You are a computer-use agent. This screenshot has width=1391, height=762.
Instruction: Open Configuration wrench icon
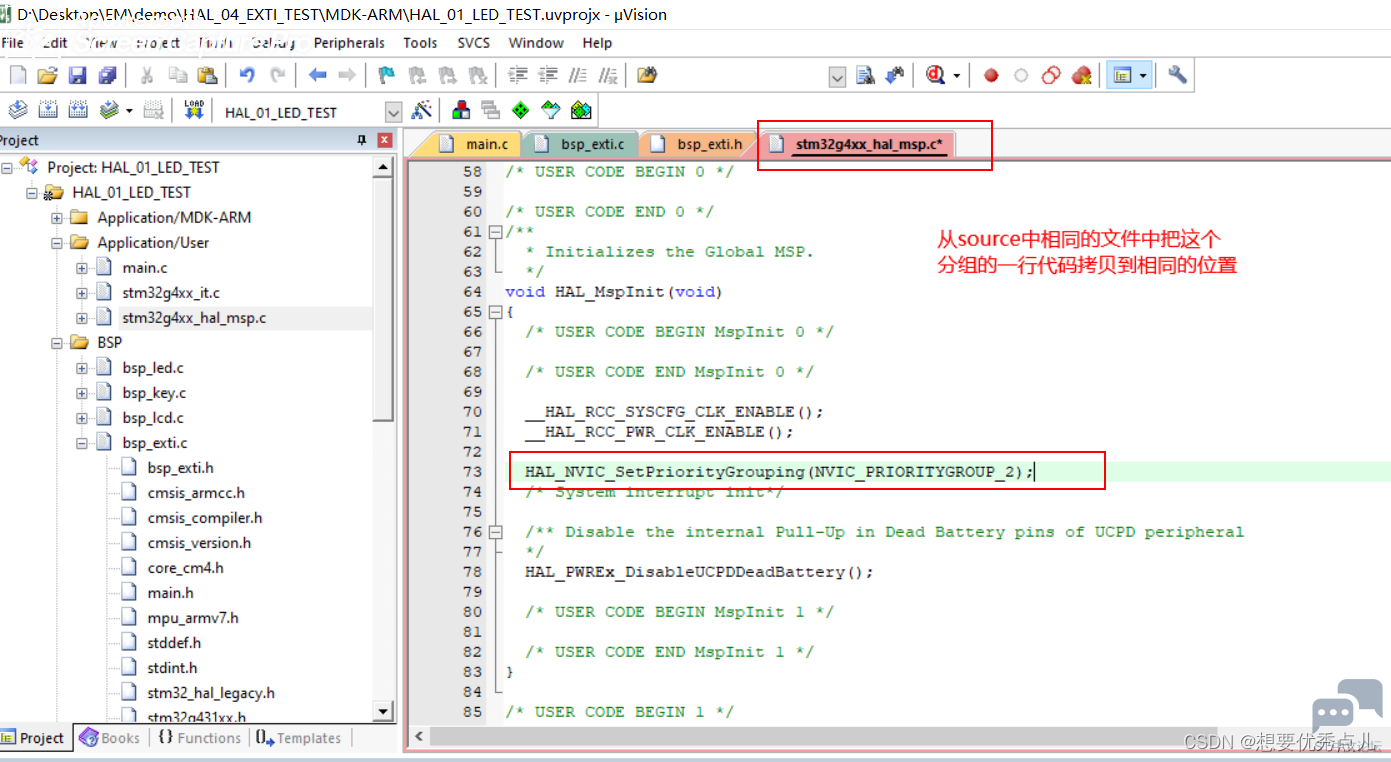click(1177, 75)
